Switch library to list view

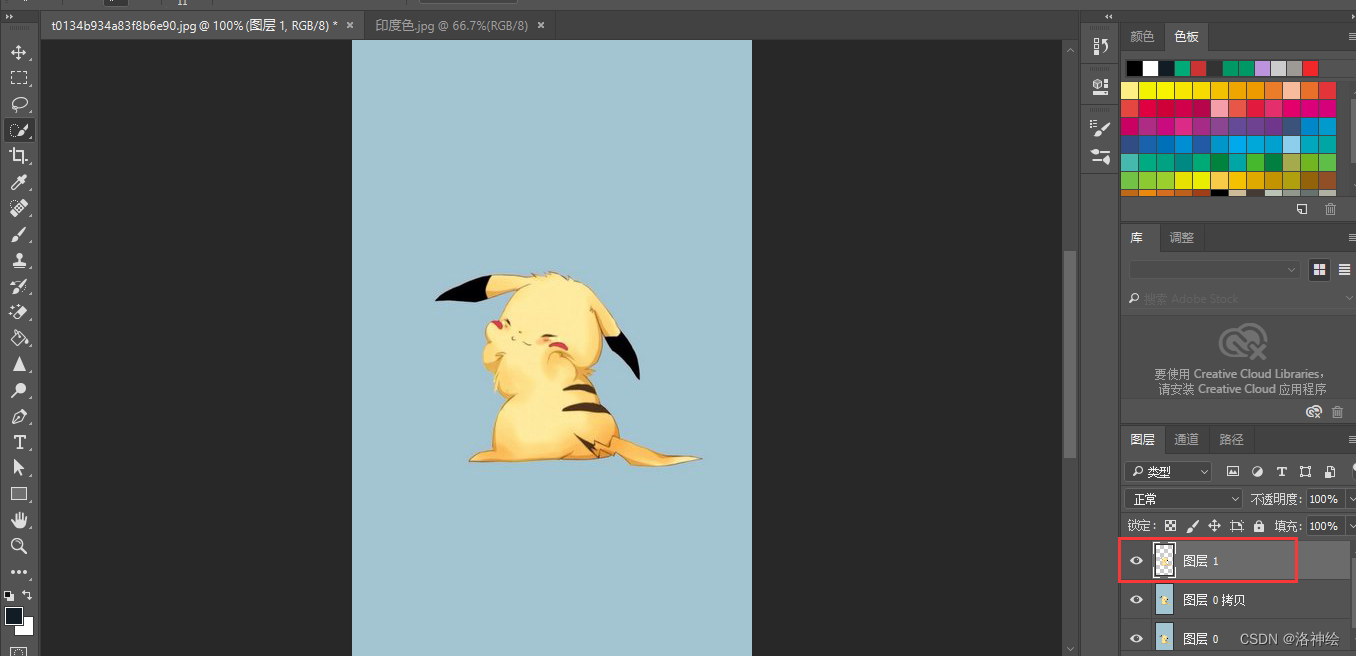coord(1344,269)
